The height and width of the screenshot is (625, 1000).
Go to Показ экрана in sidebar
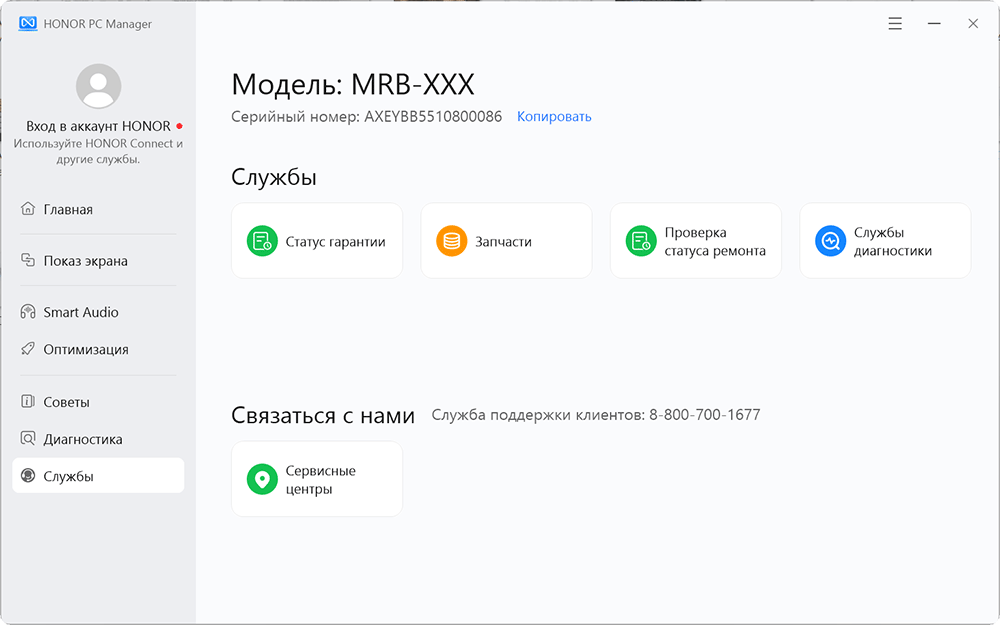point(98,261)
